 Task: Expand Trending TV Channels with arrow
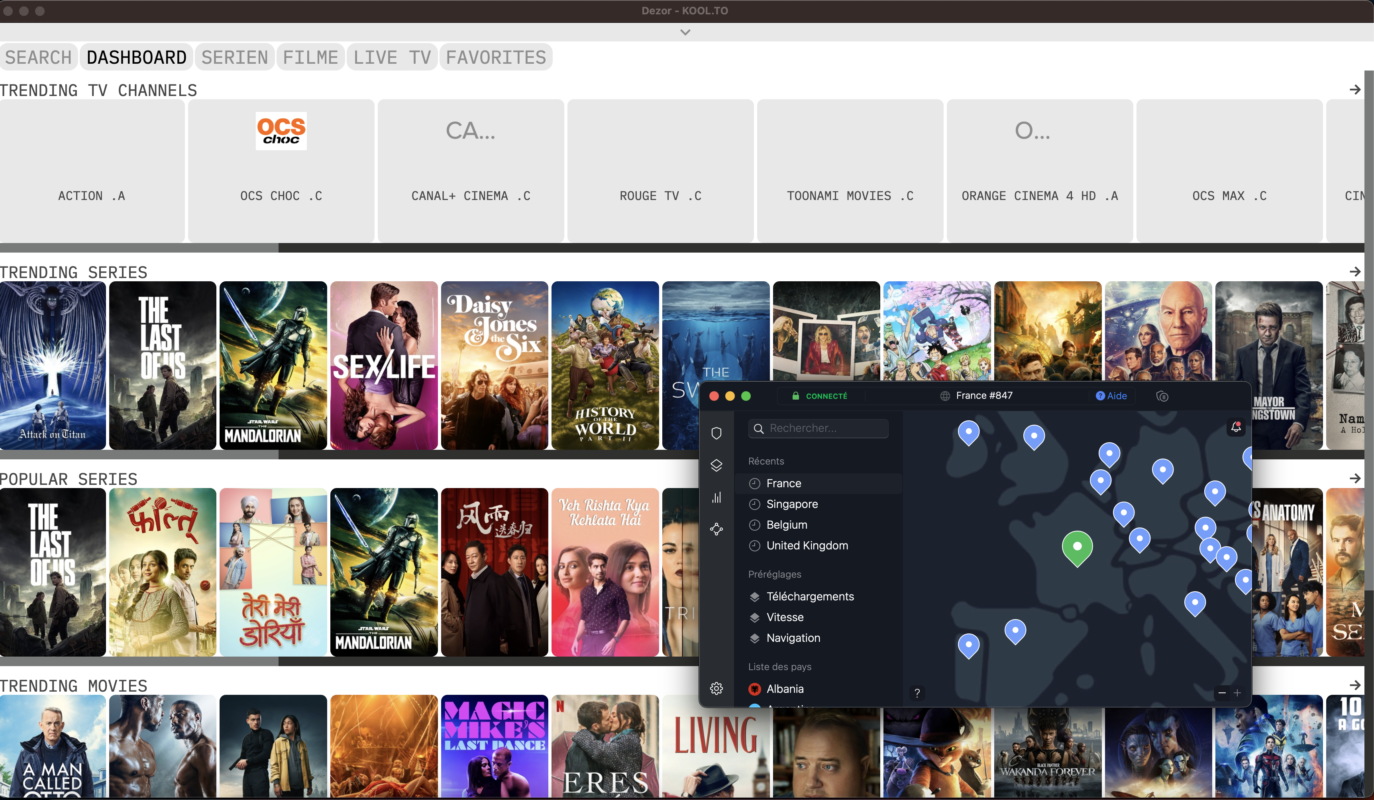coord(1355,90)
